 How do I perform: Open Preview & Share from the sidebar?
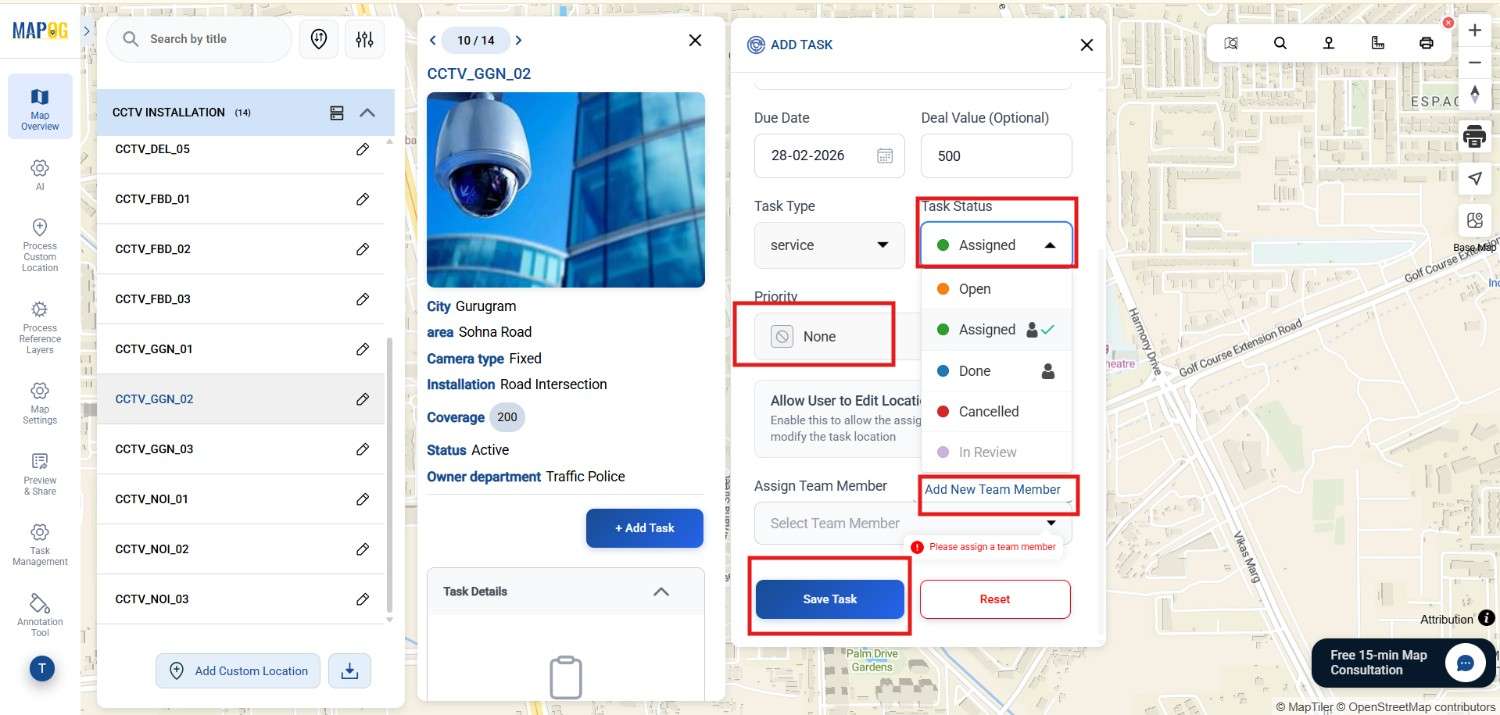pyautogui.click(x=40, y=470)
